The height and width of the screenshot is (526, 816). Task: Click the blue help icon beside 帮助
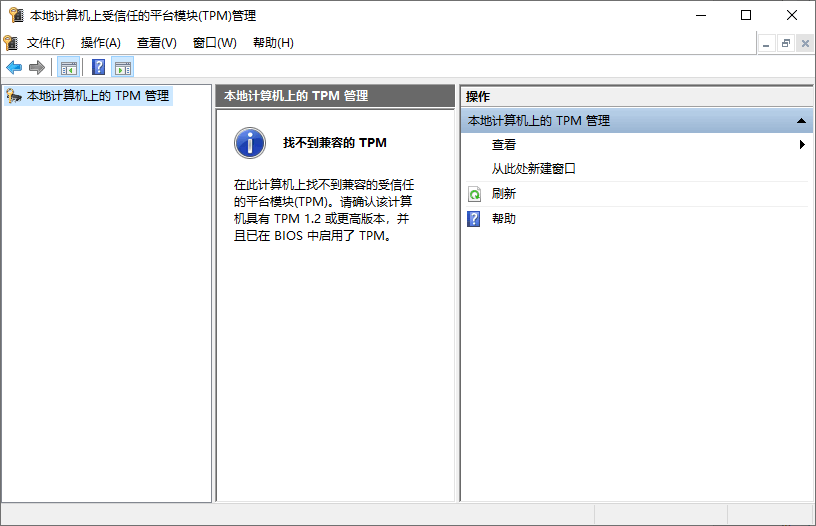pyautogui.click(x=474, y=219)
